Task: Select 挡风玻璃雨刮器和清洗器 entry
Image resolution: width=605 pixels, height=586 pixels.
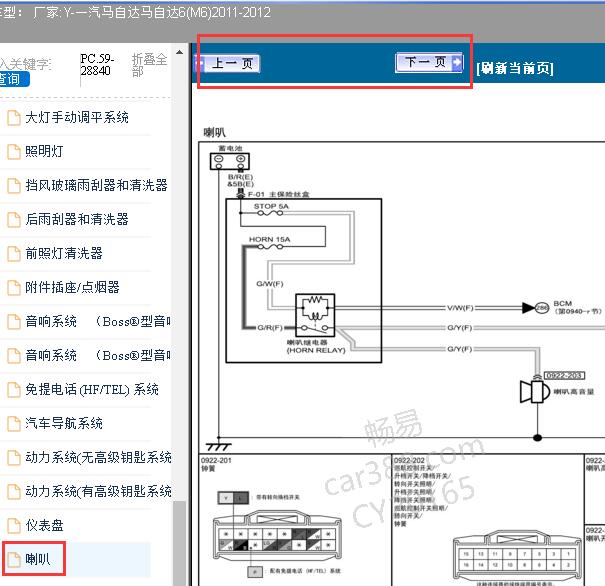Action: click(96, 185)
